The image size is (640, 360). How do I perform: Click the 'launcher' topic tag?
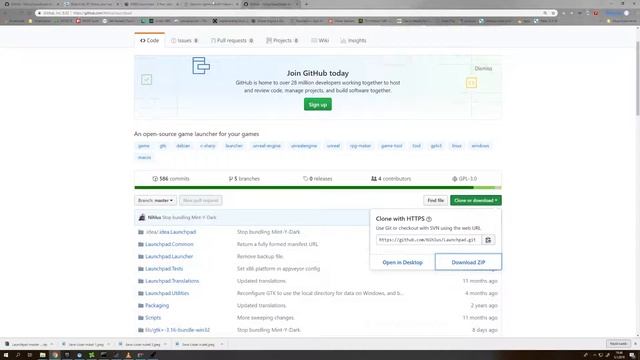coord(234,146)
